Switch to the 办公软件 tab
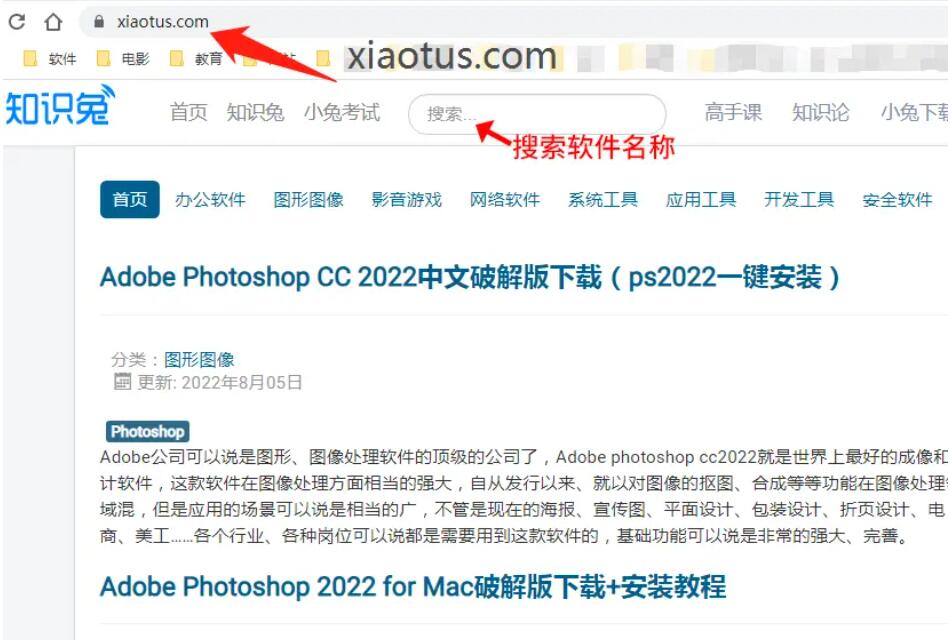The height and width of the screenshot is (640, 950). pyautogui.click(x=210, y=199)
